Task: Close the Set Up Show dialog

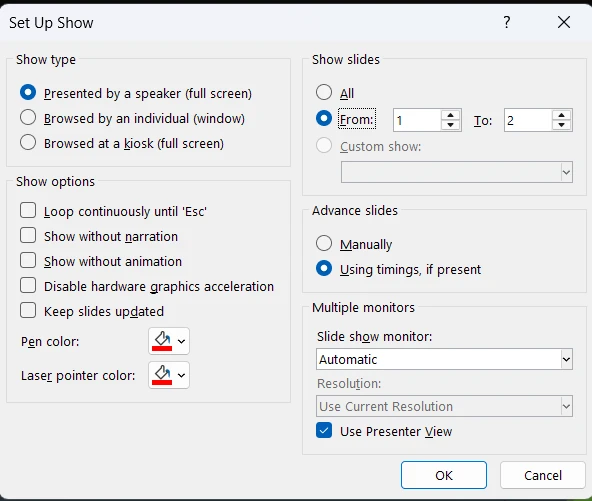Action: pos(564,22)
